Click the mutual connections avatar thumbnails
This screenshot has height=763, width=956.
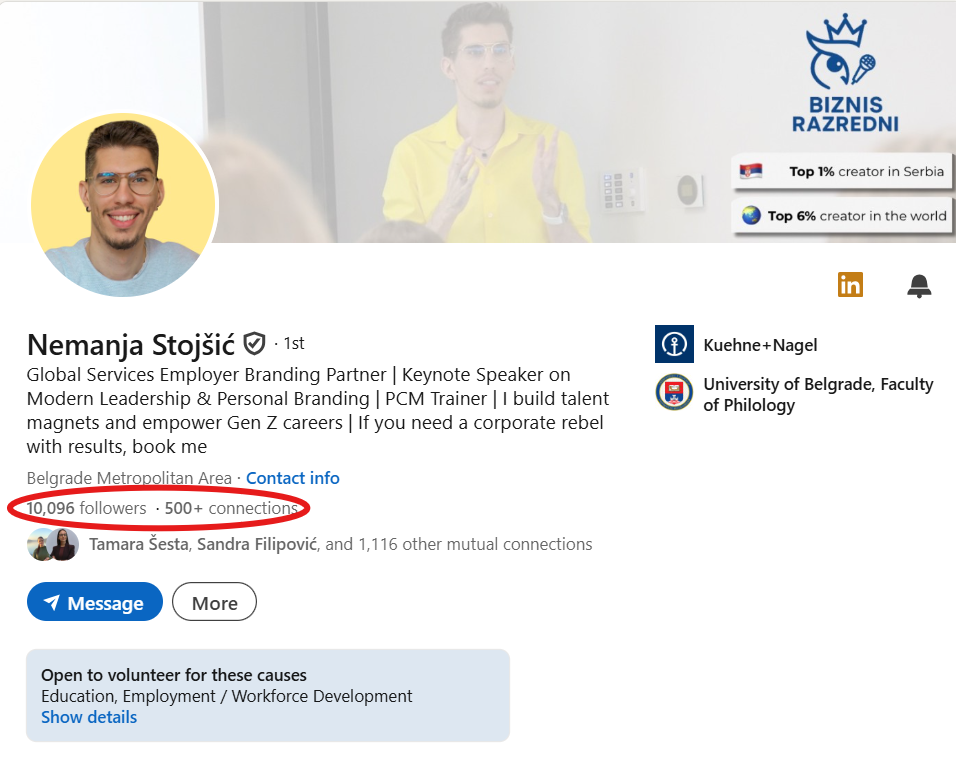(x=53, y=544)
